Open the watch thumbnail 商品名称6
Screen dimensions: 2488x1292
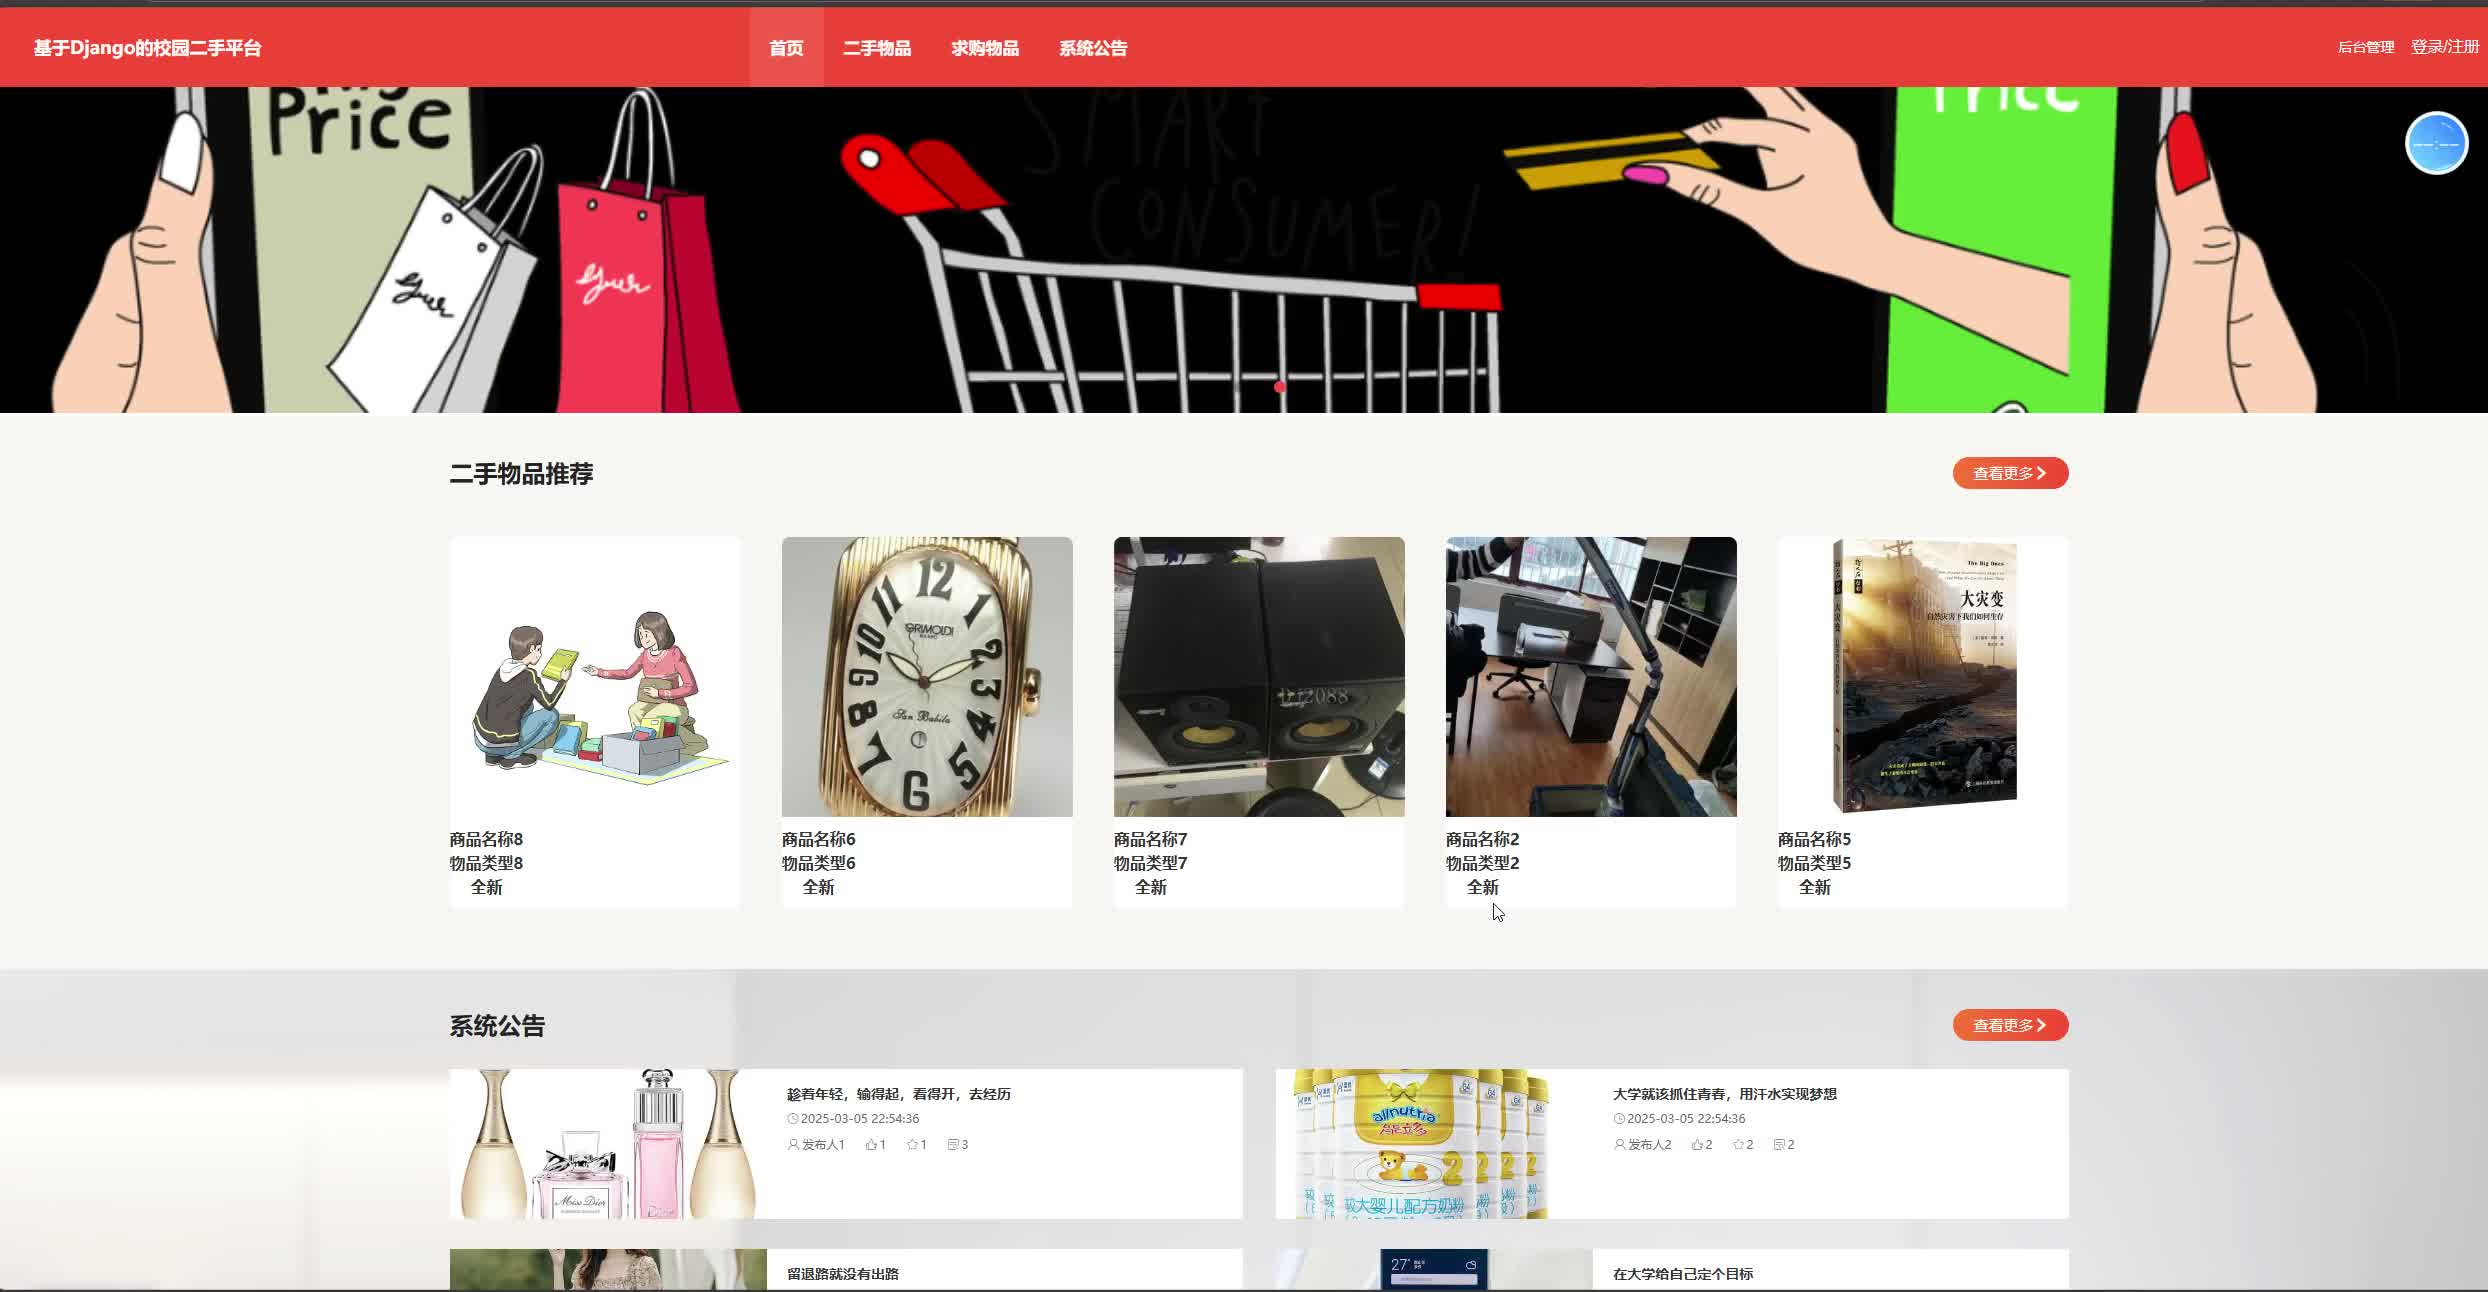927,677
